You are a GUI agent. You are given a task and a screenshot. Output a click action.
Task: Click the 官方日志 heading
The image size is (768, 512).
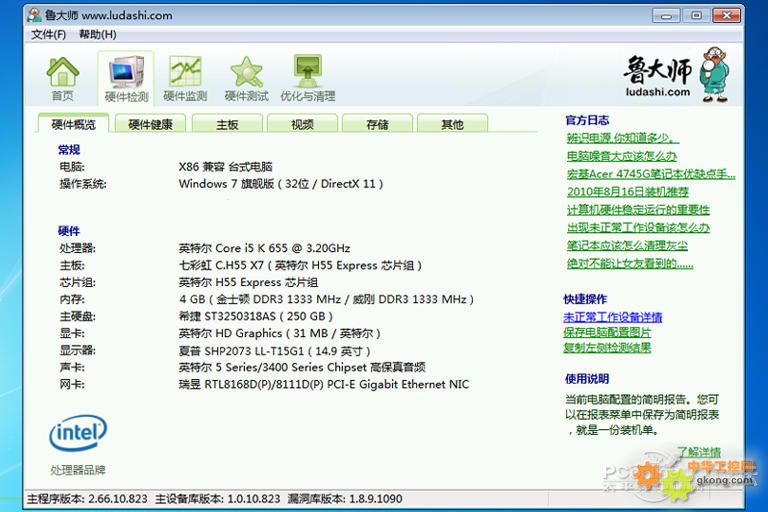587,120
